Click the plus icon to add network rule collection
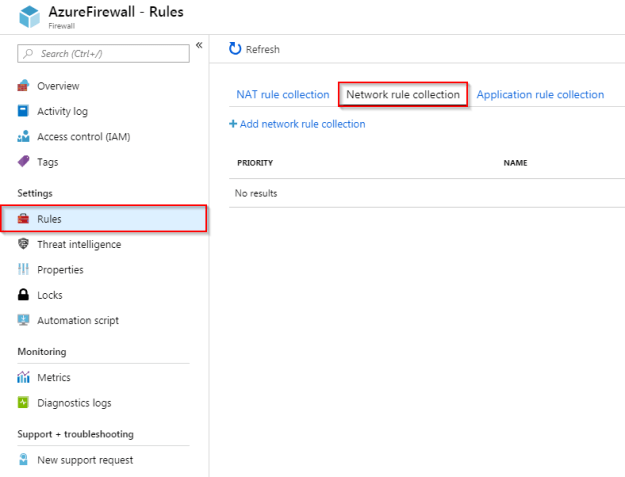 pyautogui.click(x=233, y=124)
